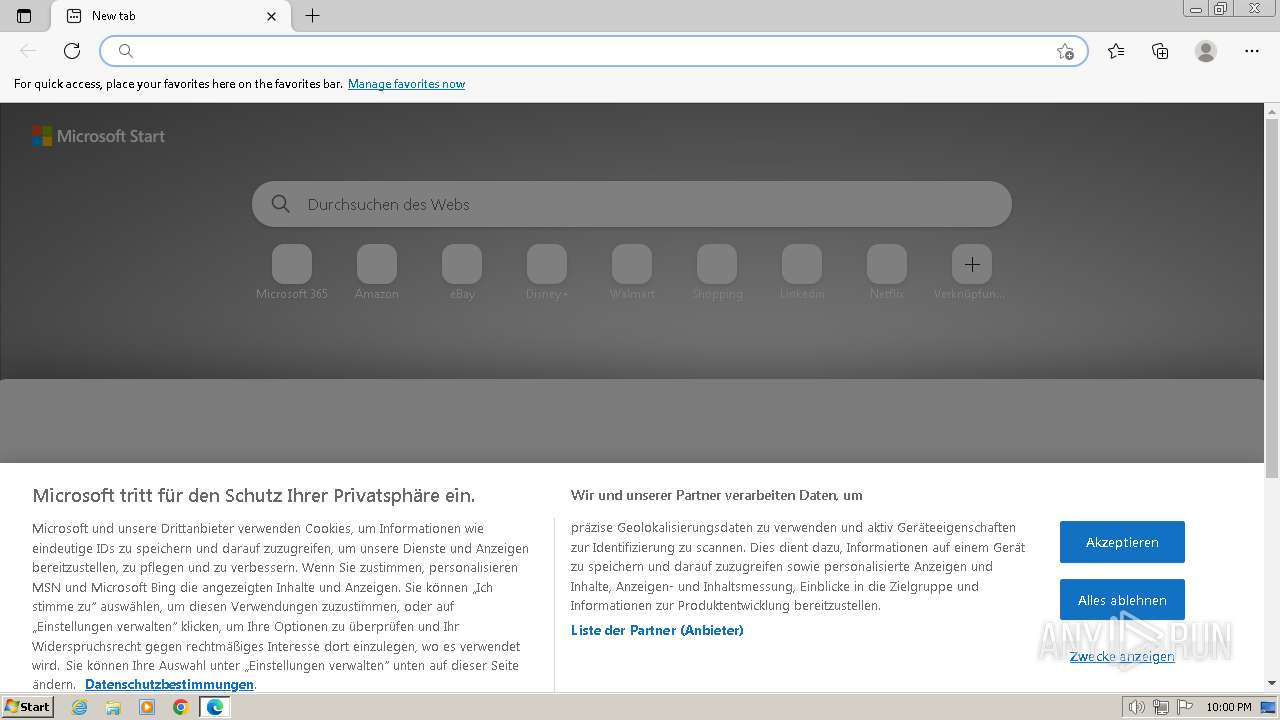
Task: Open the tab actions menu icon
Action: 24,16
